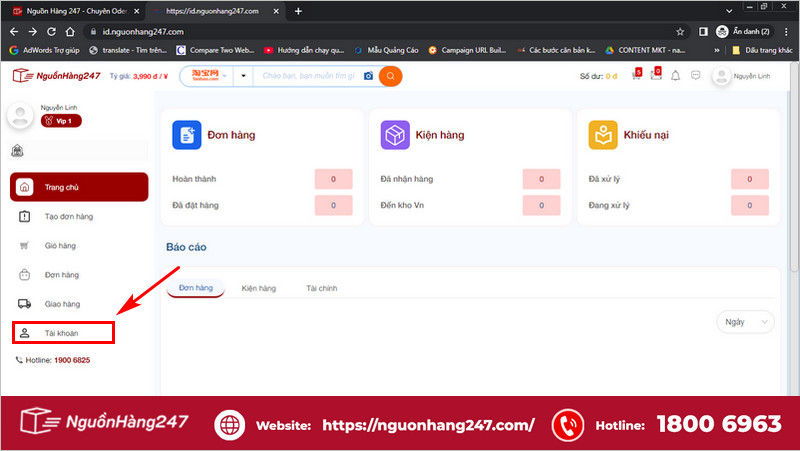Reload the page
Screen dimensions: 800x451
[52, 32]
